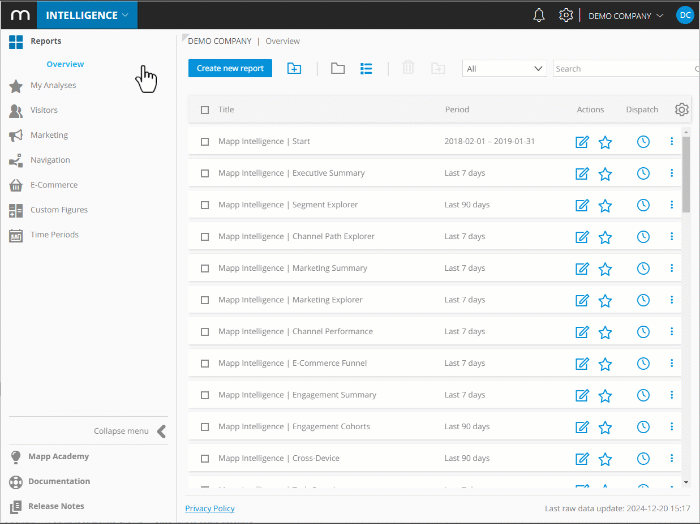The height and width of the screenshot is (524, 700).
Task: Check the Engagement Summary row checkbox
Action: pos(205,395)
